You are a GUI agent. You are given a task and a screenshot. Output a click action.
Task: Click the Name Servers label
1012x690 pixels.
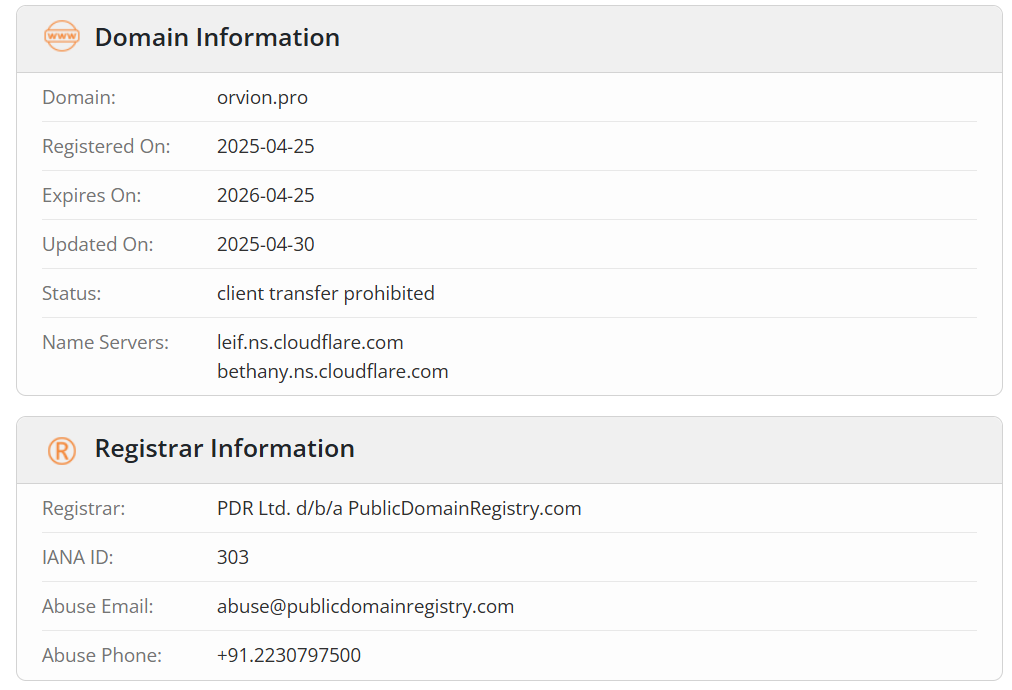[x=105, y=342]
